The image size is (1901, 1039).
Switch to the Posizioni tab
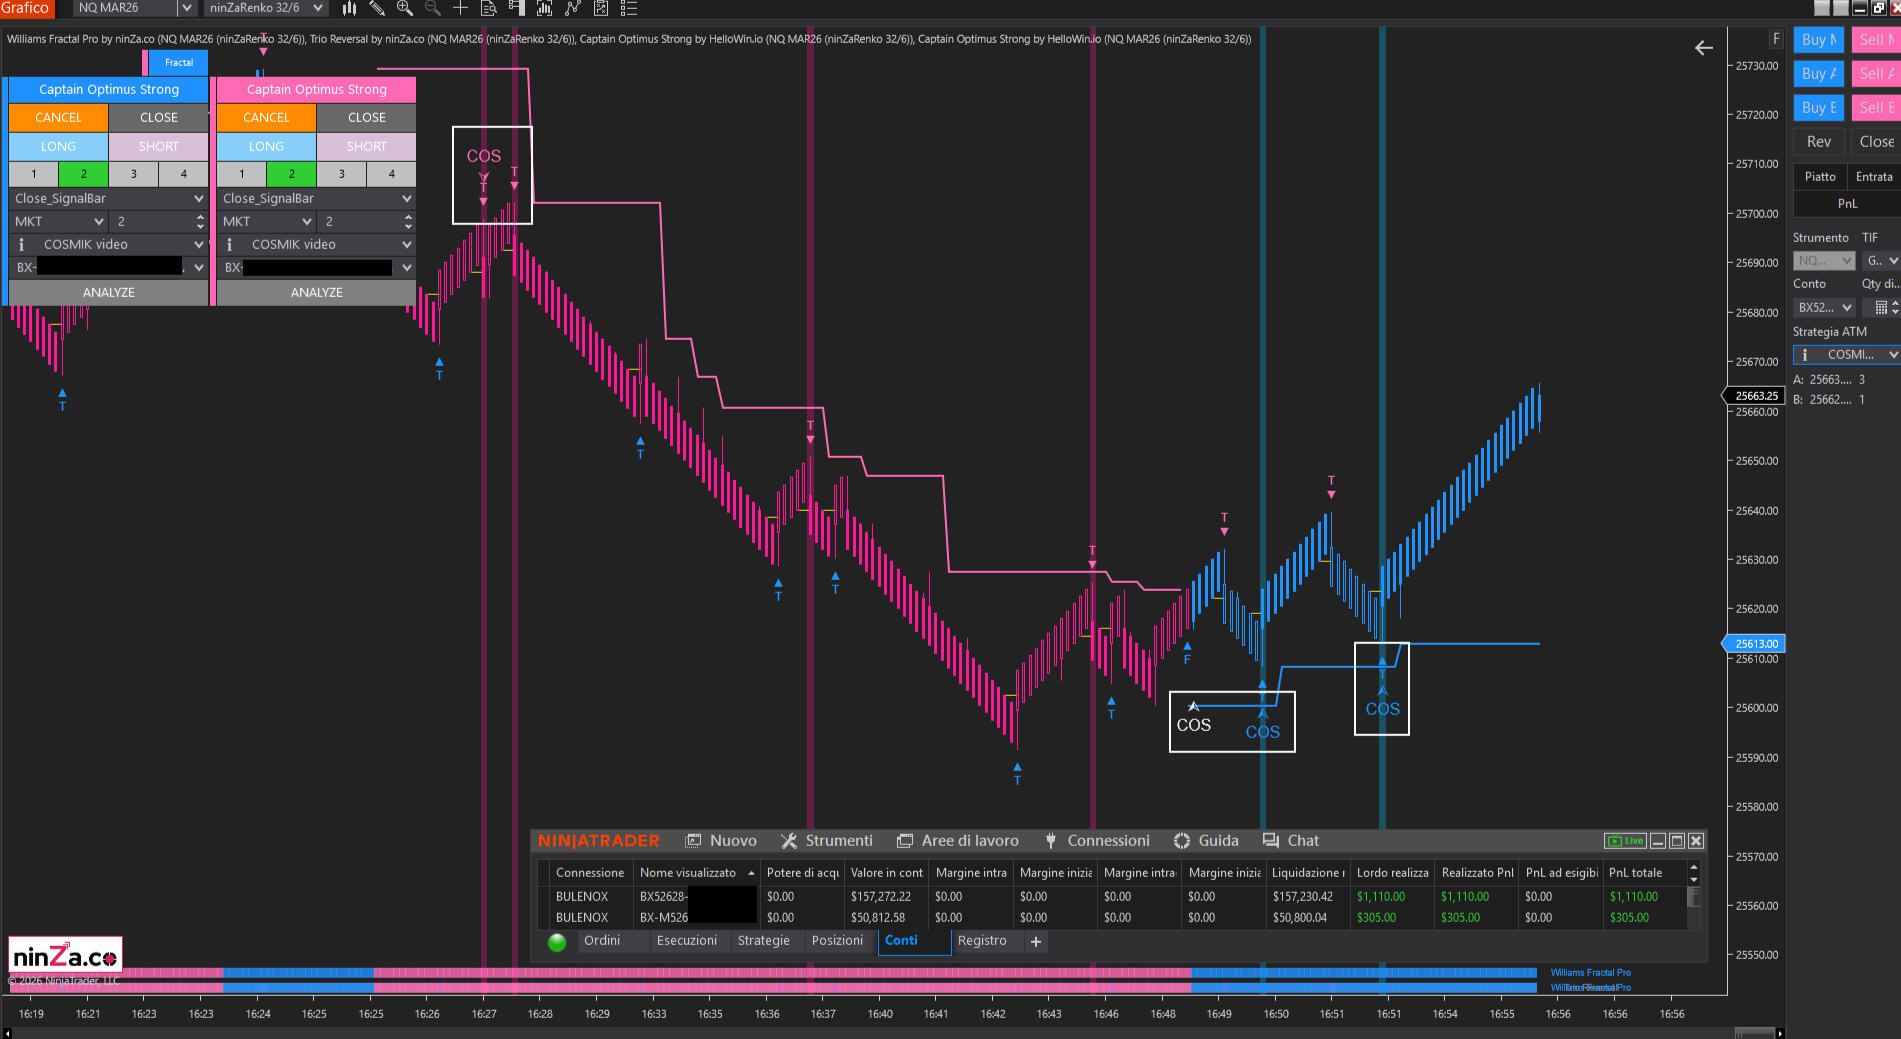point(837,941)
